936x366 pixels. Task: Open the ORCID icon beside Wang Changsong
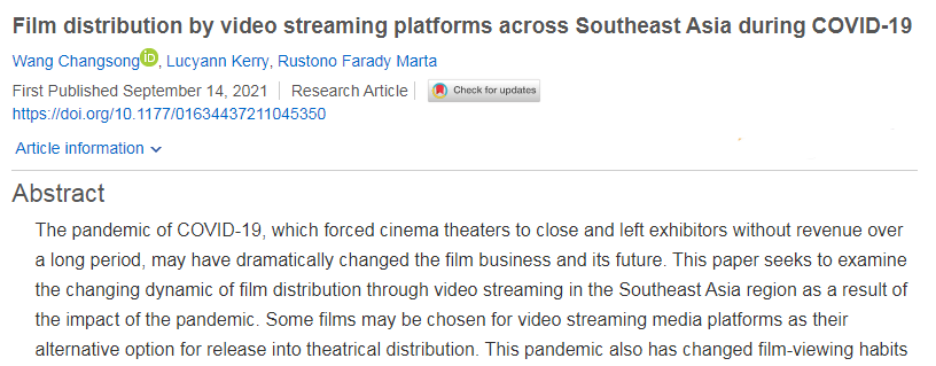click(149, 59)
